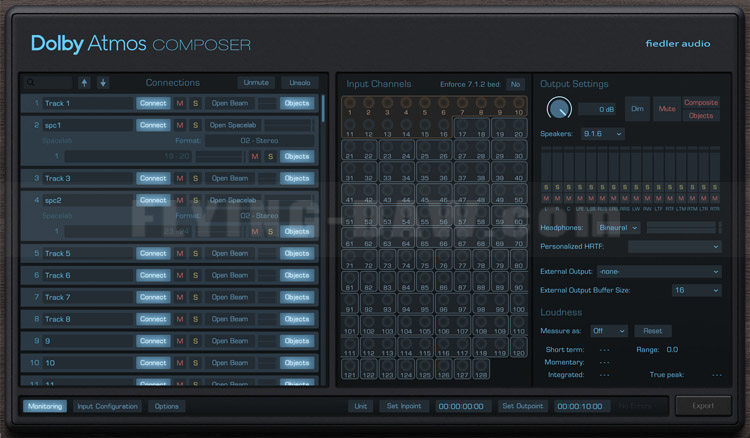Click the output volume knob

(x=559, y=109)
